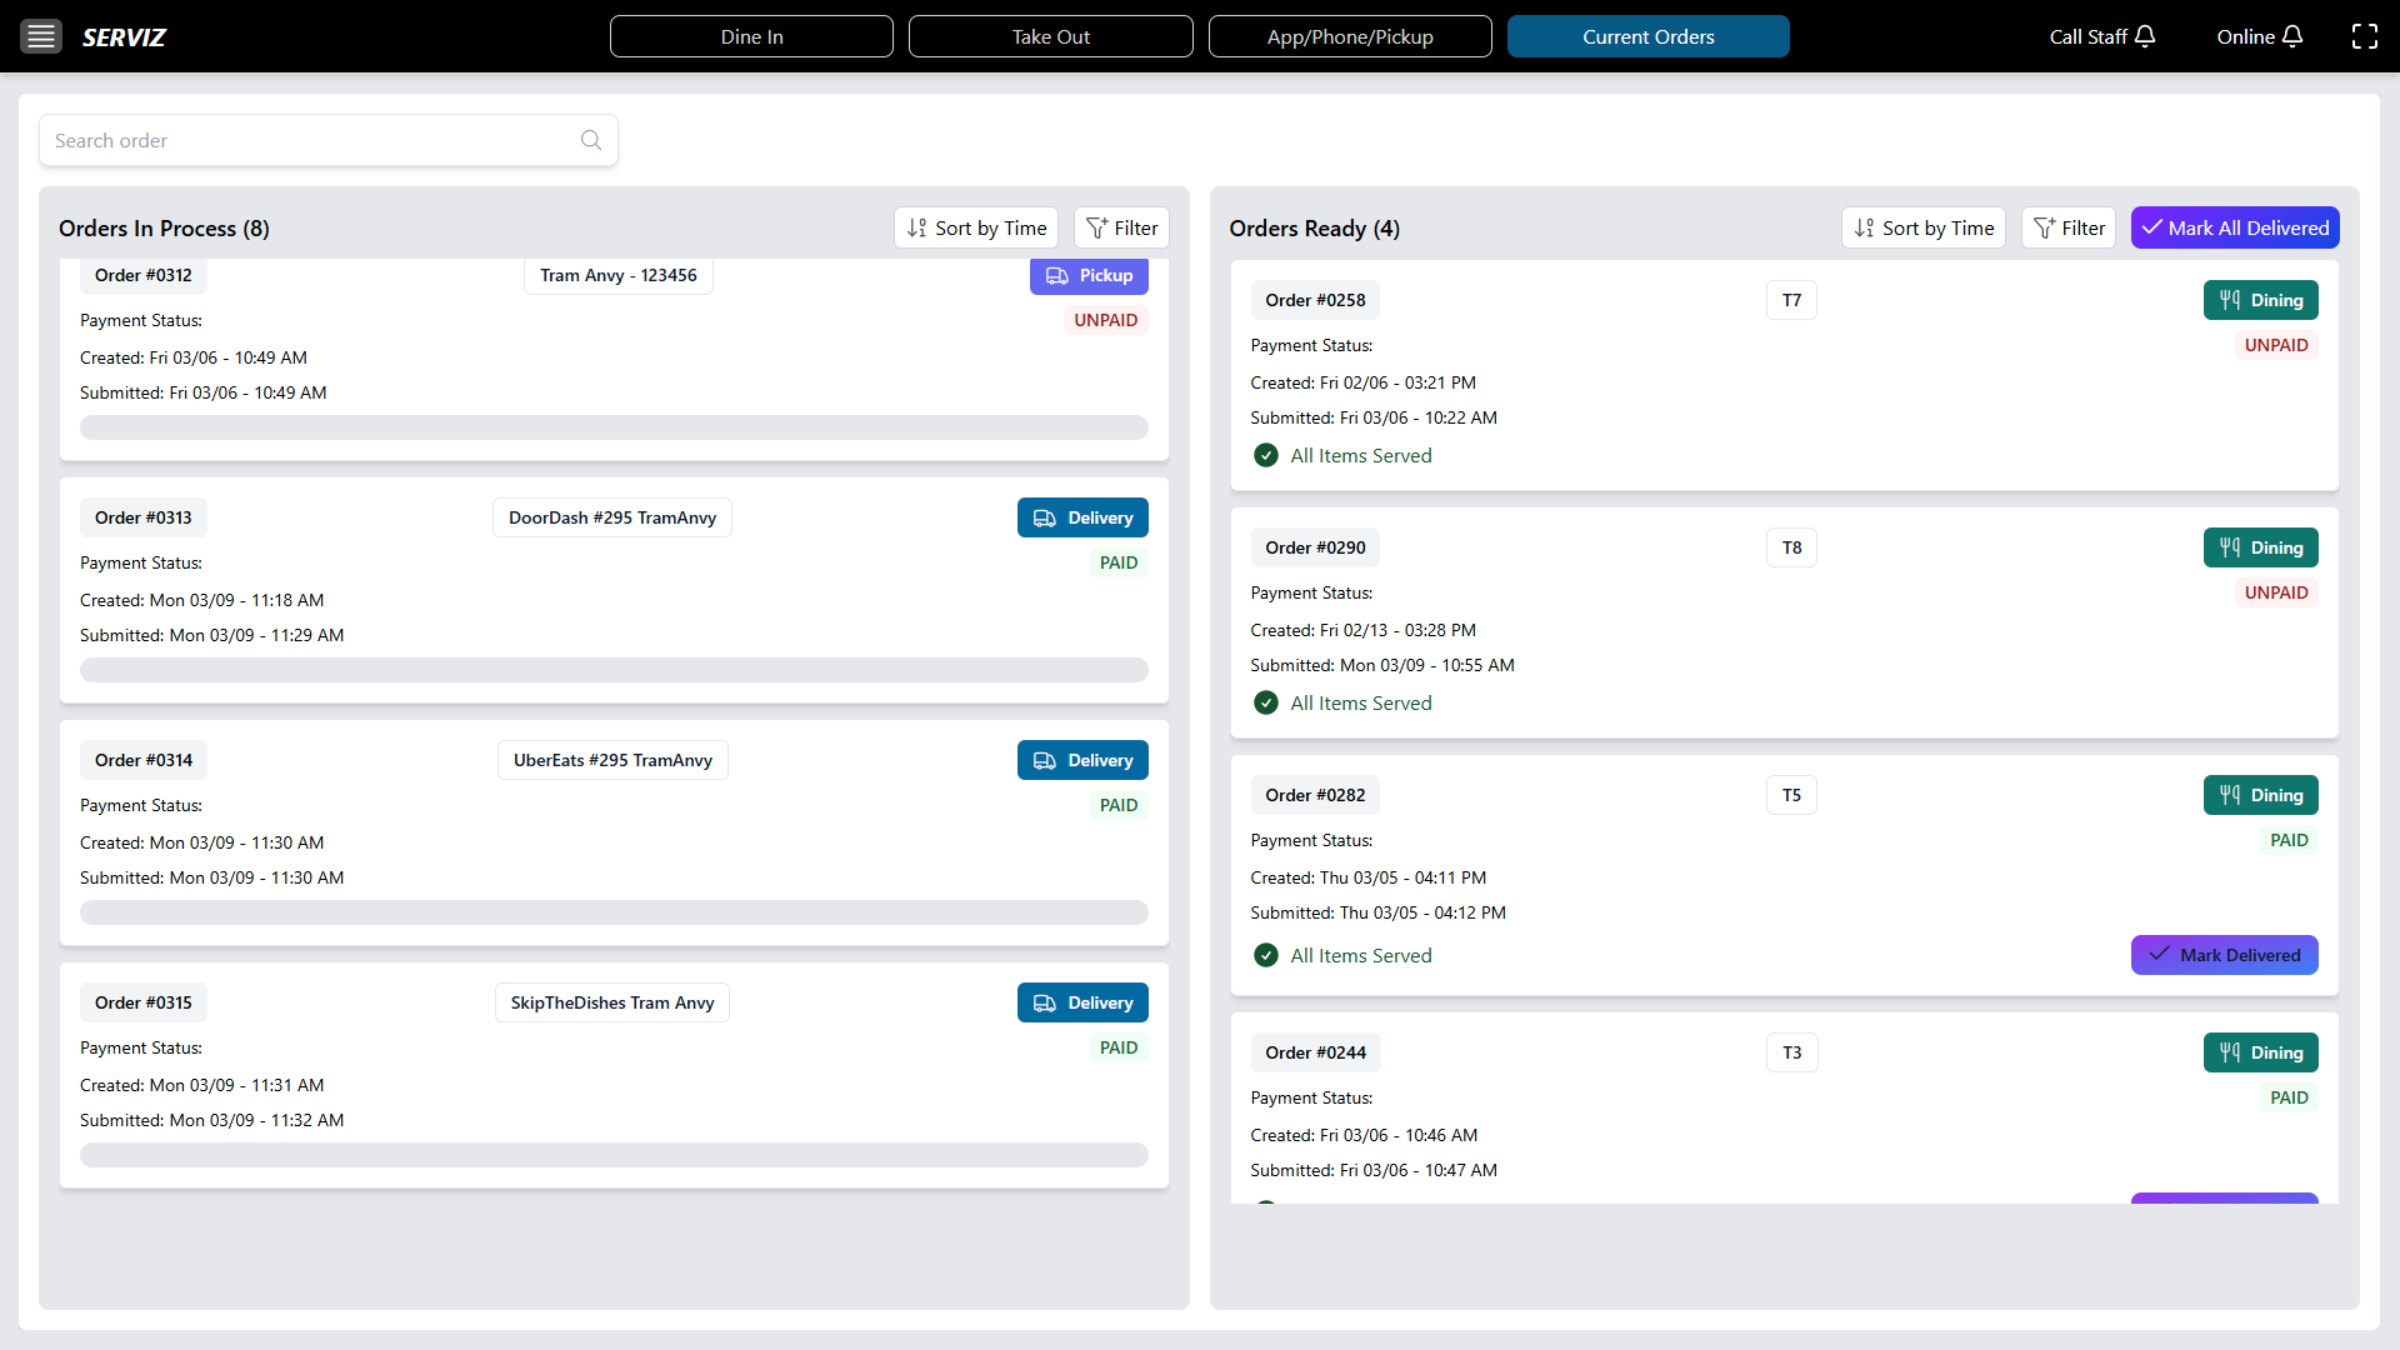Screen dimensions: 2400x1350
Task: Click All Items Served checkmark on Order #0258
Action: pyautogui.click(x=1266, y=455)
